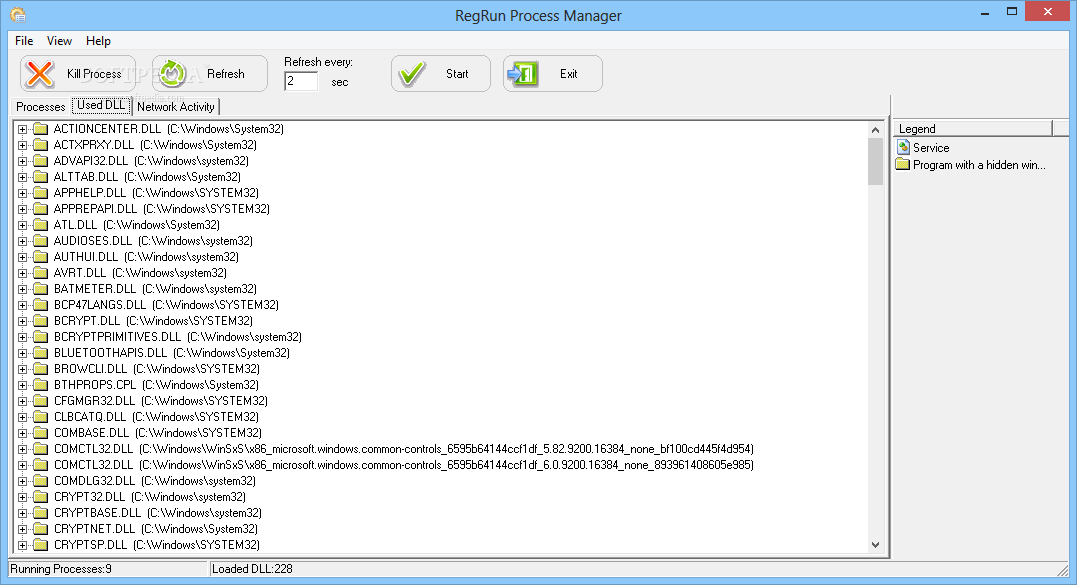Image resolution: width=1077 pixels, height=585 pixels.
Task: Click the green checkmark Start icon
Action: tap(412, 73)
